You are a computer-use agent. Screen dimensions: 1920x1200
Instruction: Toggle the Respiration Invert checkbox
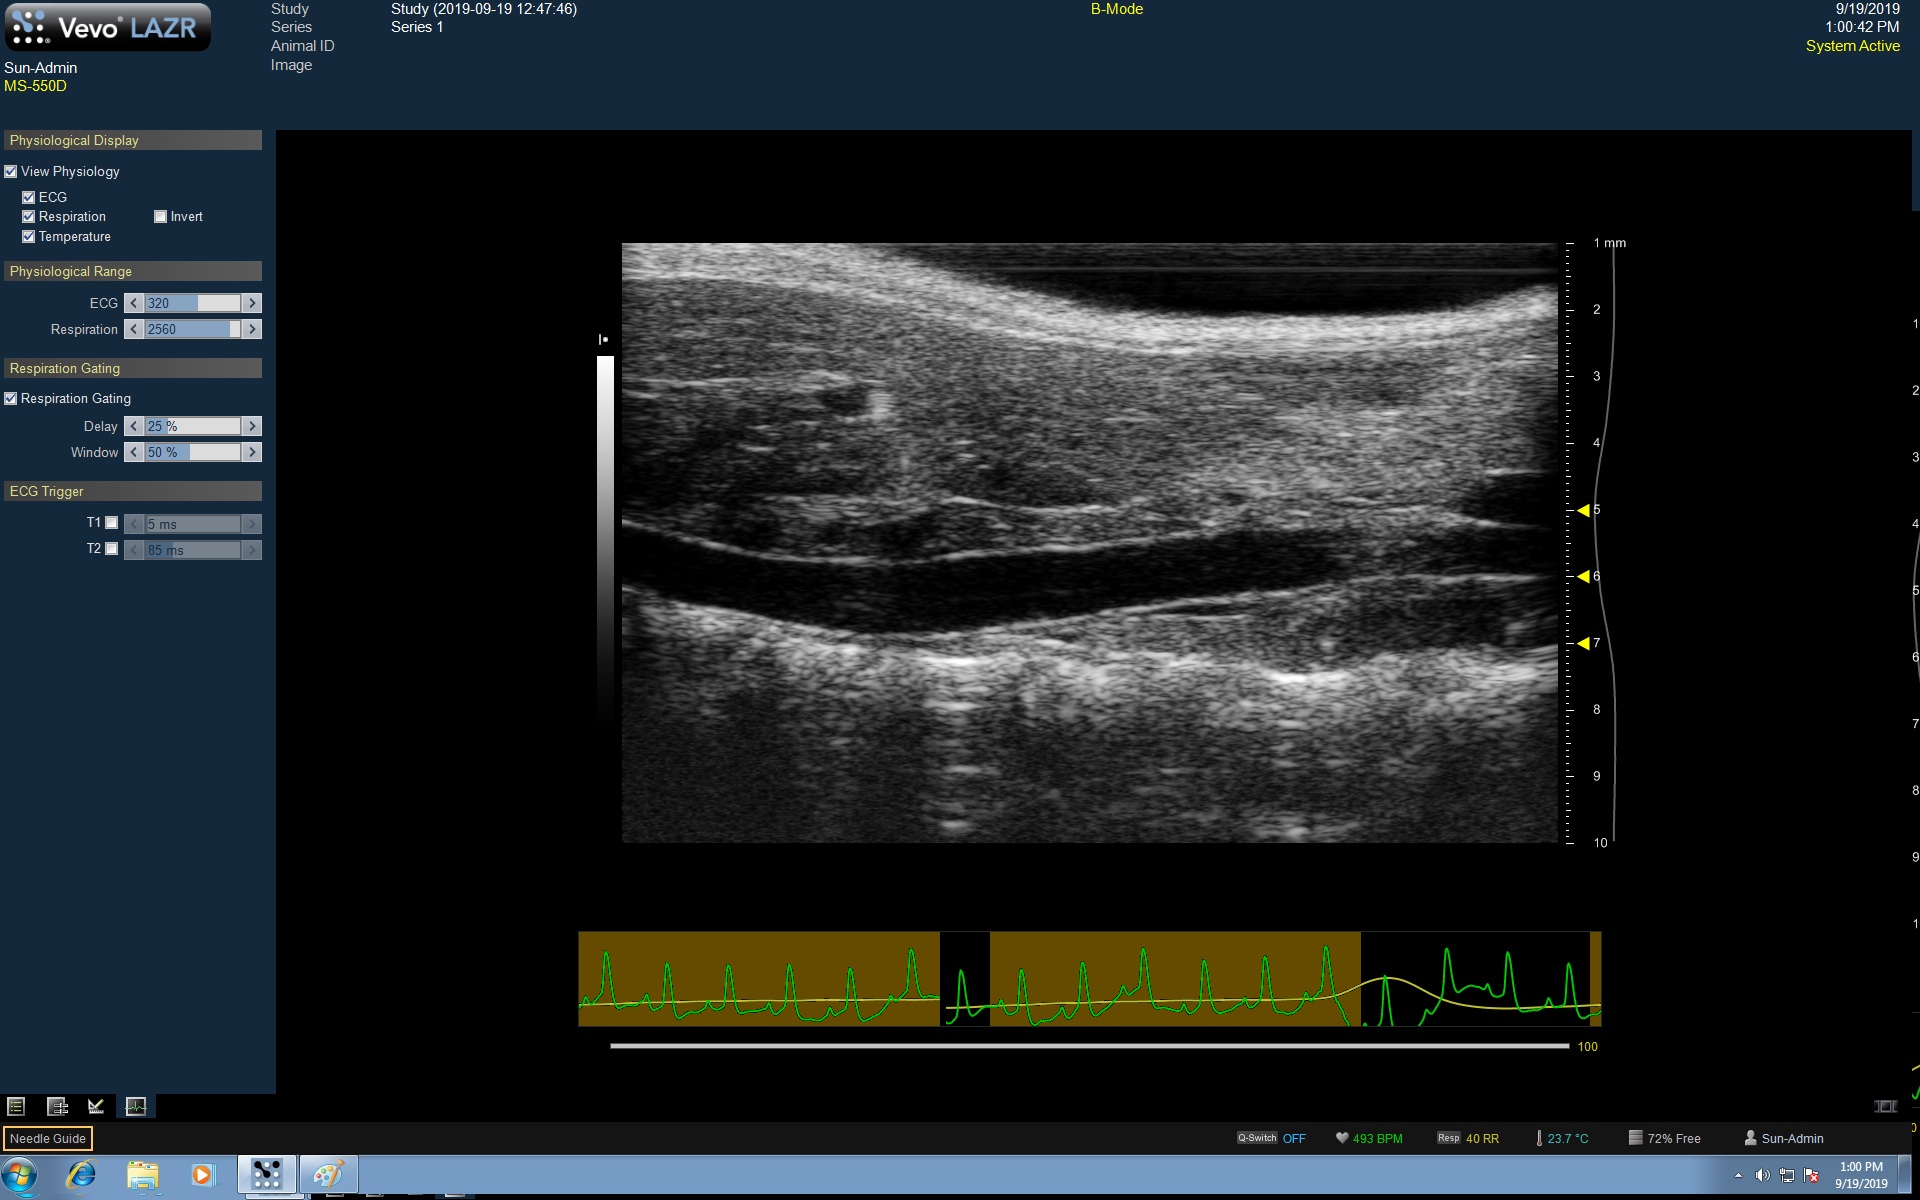coord(160,217)
